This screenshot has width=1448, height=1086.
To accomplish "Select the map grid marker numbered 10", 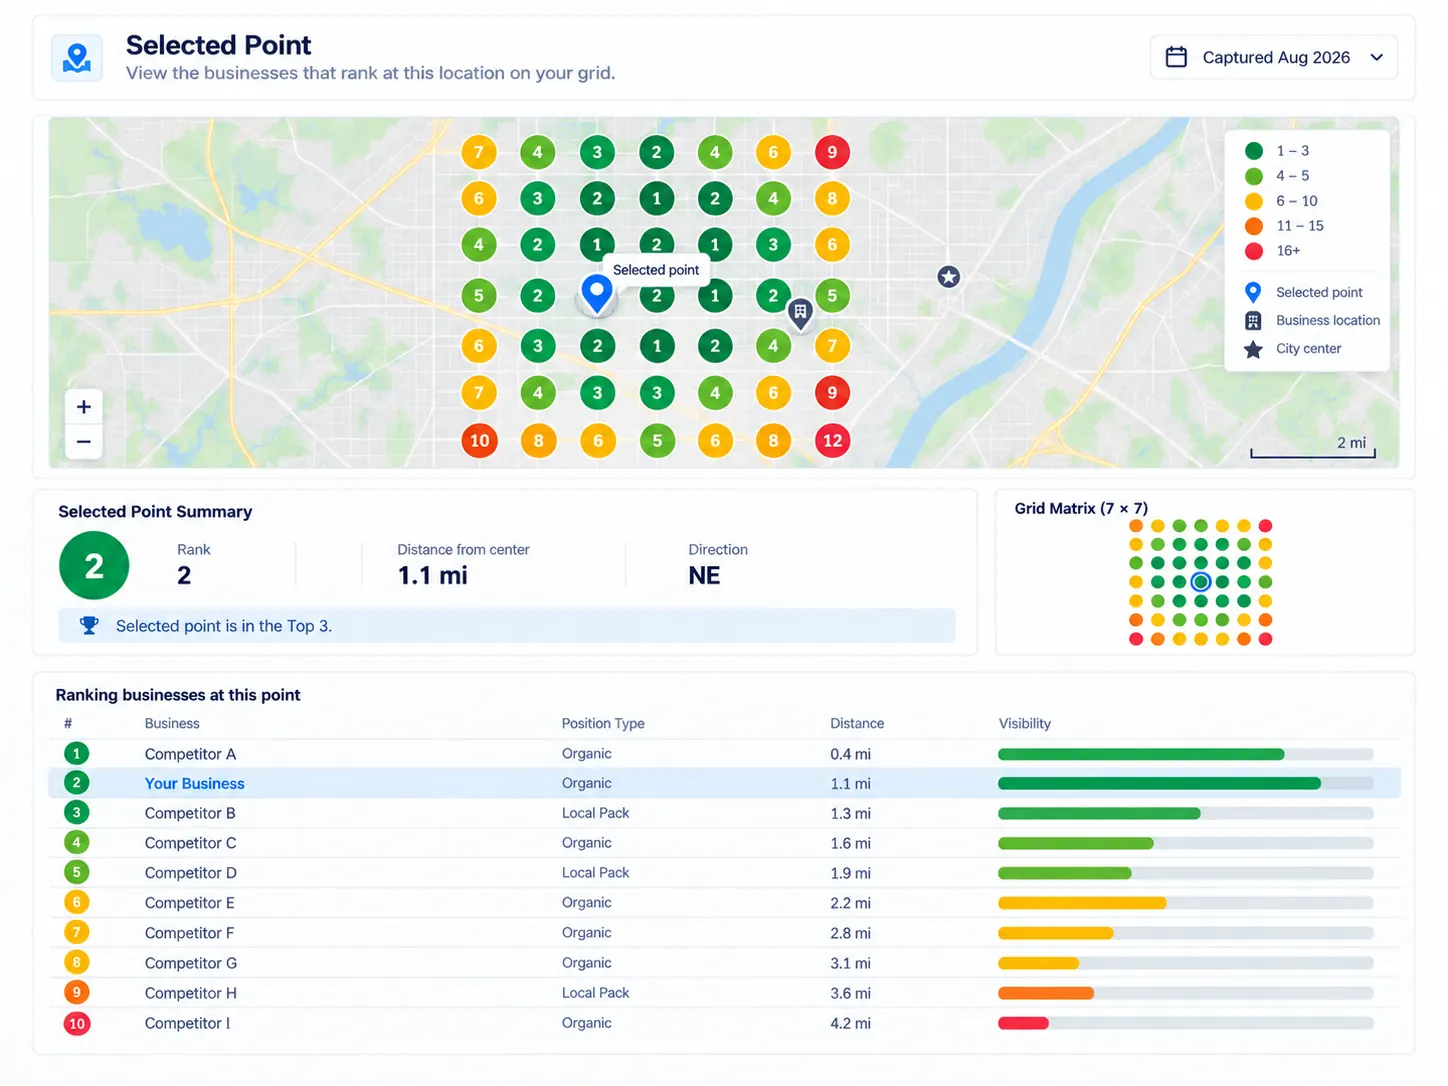I will [479, 440].
